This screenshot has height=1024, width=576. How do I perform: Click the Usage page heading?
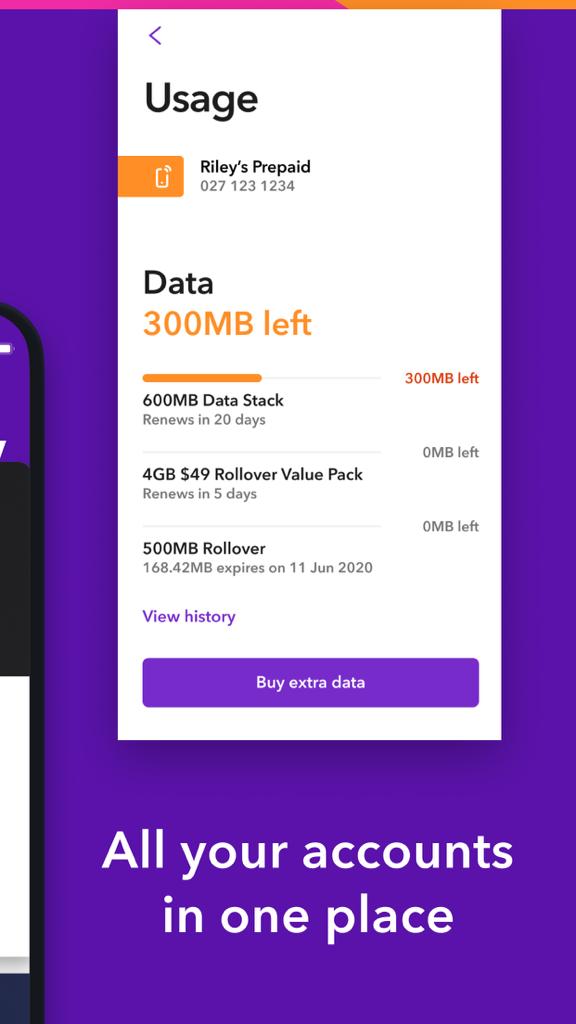click(x=201, y=100)
